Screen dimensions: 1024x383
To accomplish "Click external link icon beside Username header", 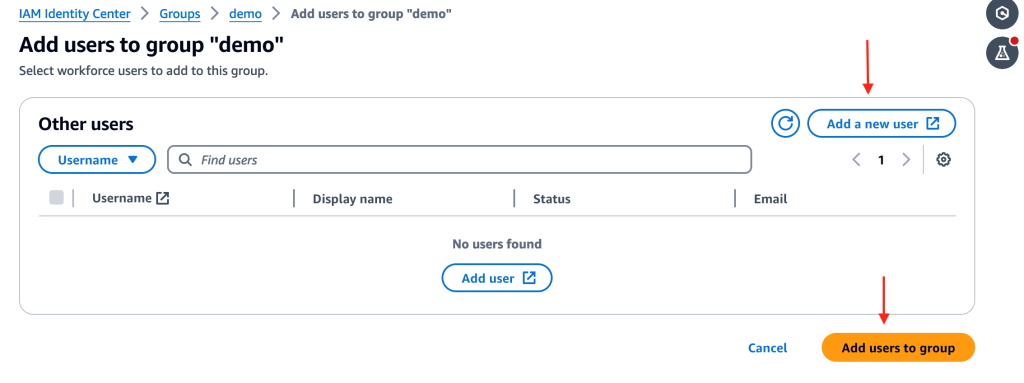I will [163, 198].
